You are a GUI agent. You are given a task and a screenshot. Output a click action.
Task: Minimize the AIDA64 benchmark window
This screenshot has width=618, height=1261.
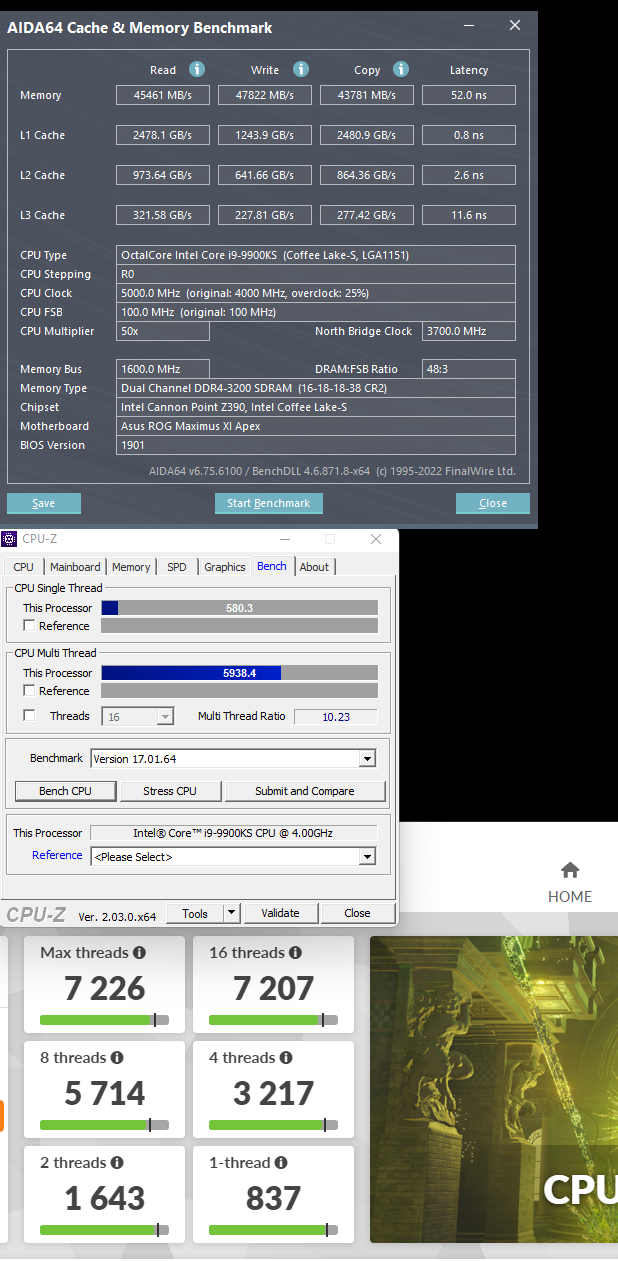tap(468, 26)
